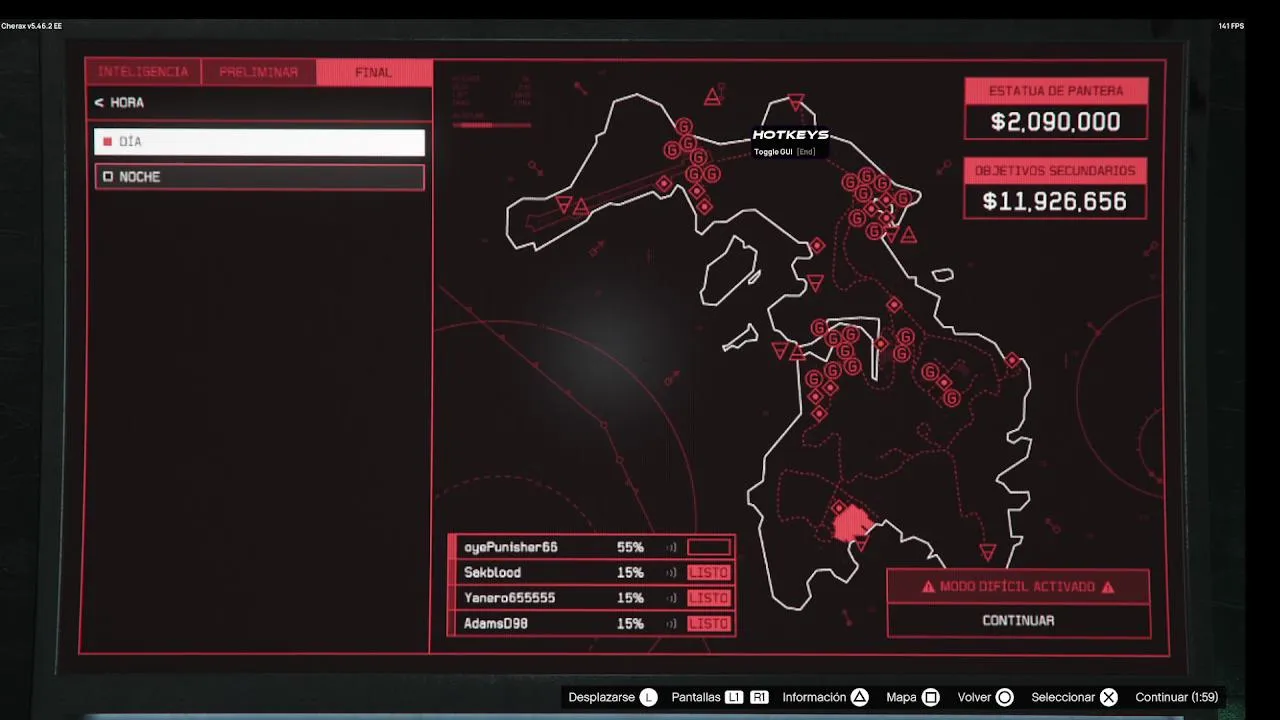Choose the DÍA time option
The width and height of the screenshot is (1280, 720).
click(x=259, y=142)
